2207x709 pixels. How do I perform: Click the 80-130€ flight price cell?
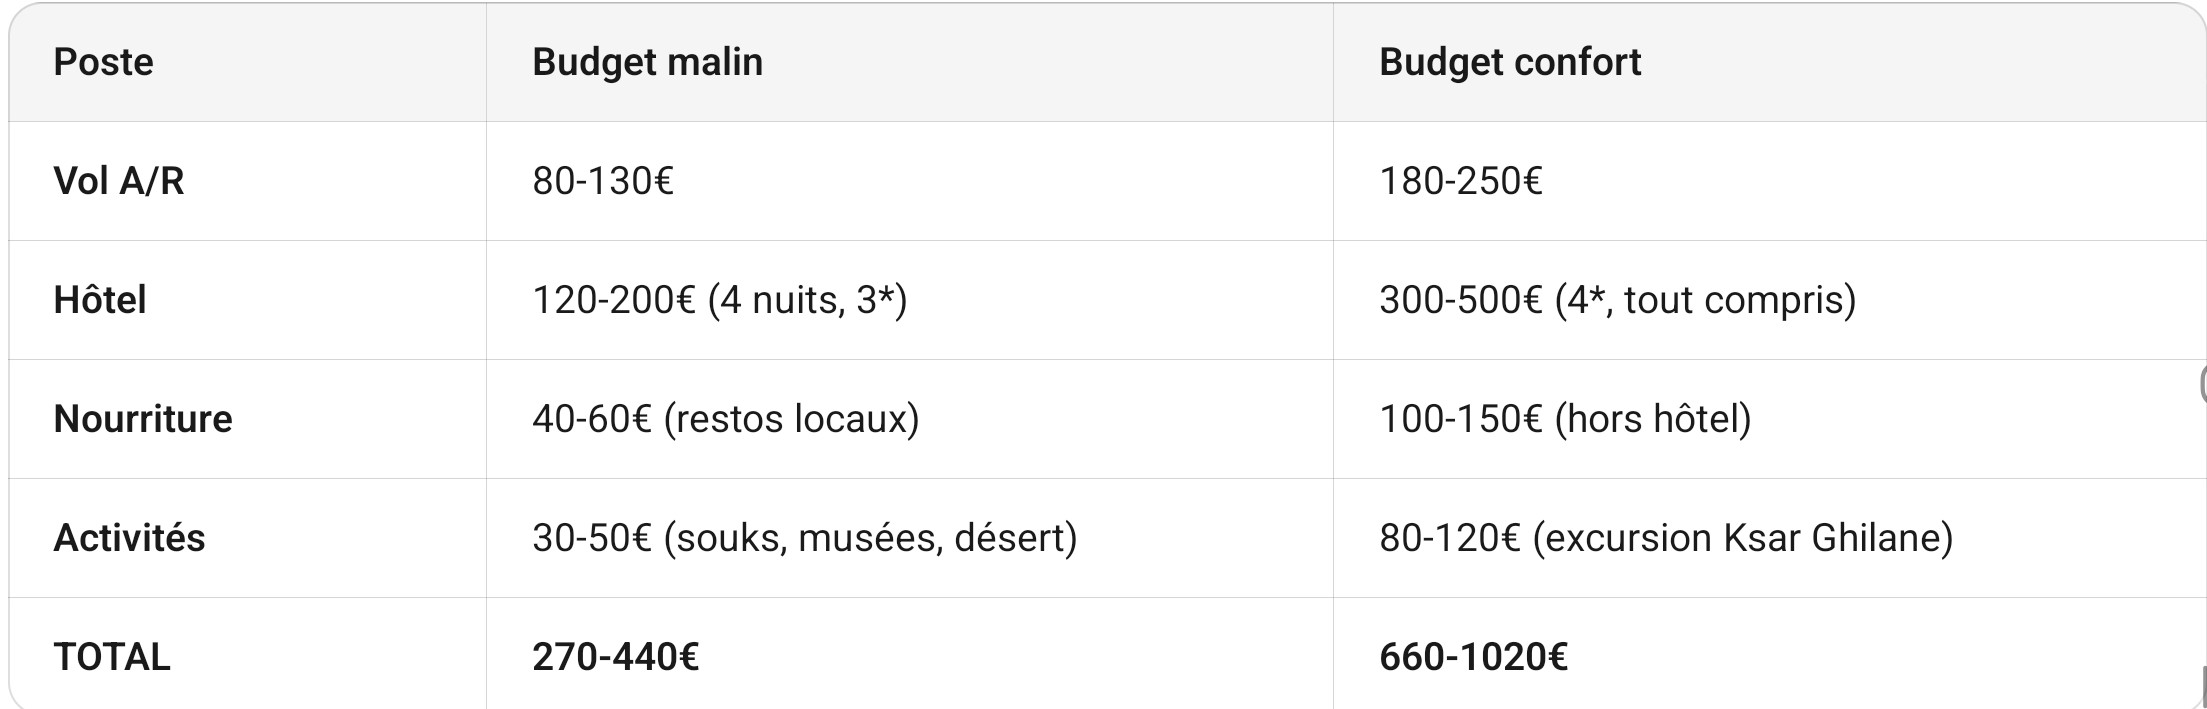pos(602,181)
